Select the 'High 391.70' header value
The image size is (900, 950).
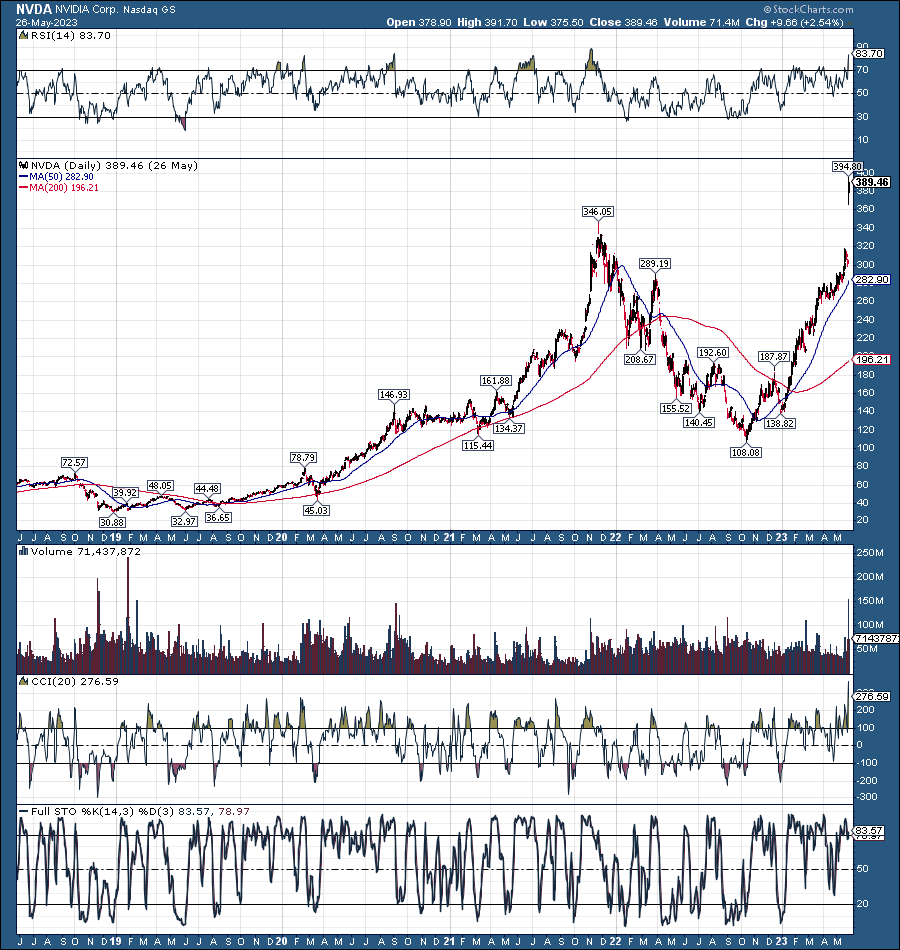(487, 22)
